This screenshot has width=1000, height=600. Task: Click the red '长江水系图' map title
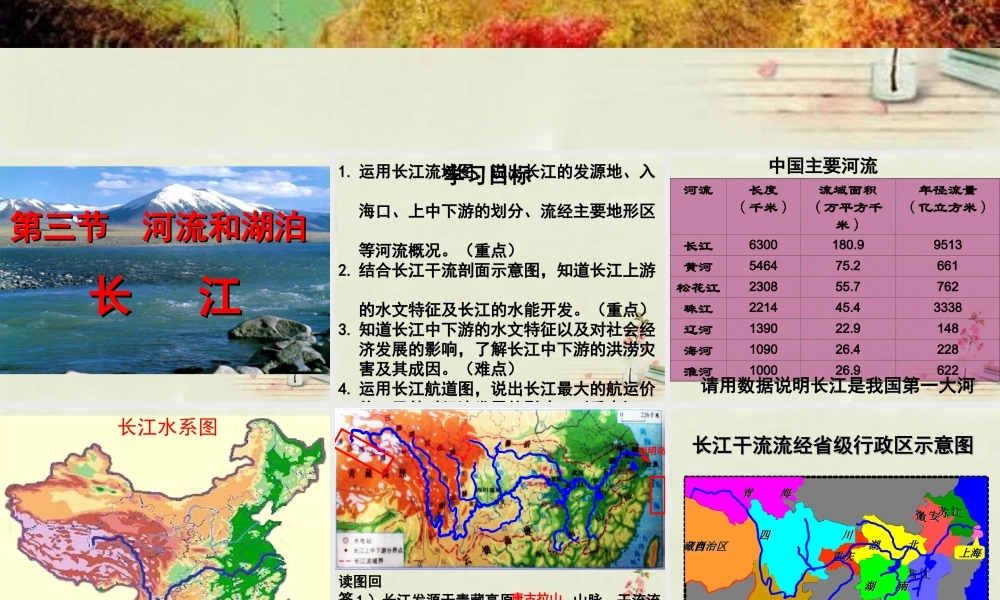click(168, 427)
